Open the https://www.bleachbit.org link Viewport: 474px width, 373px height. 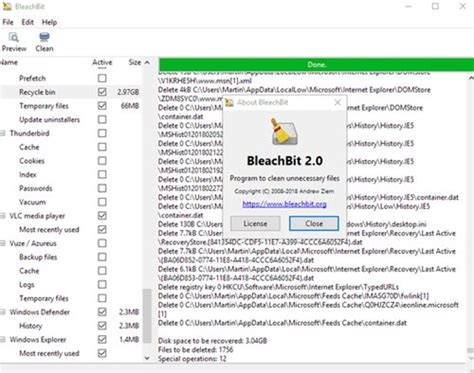click(x=284, y=204)
